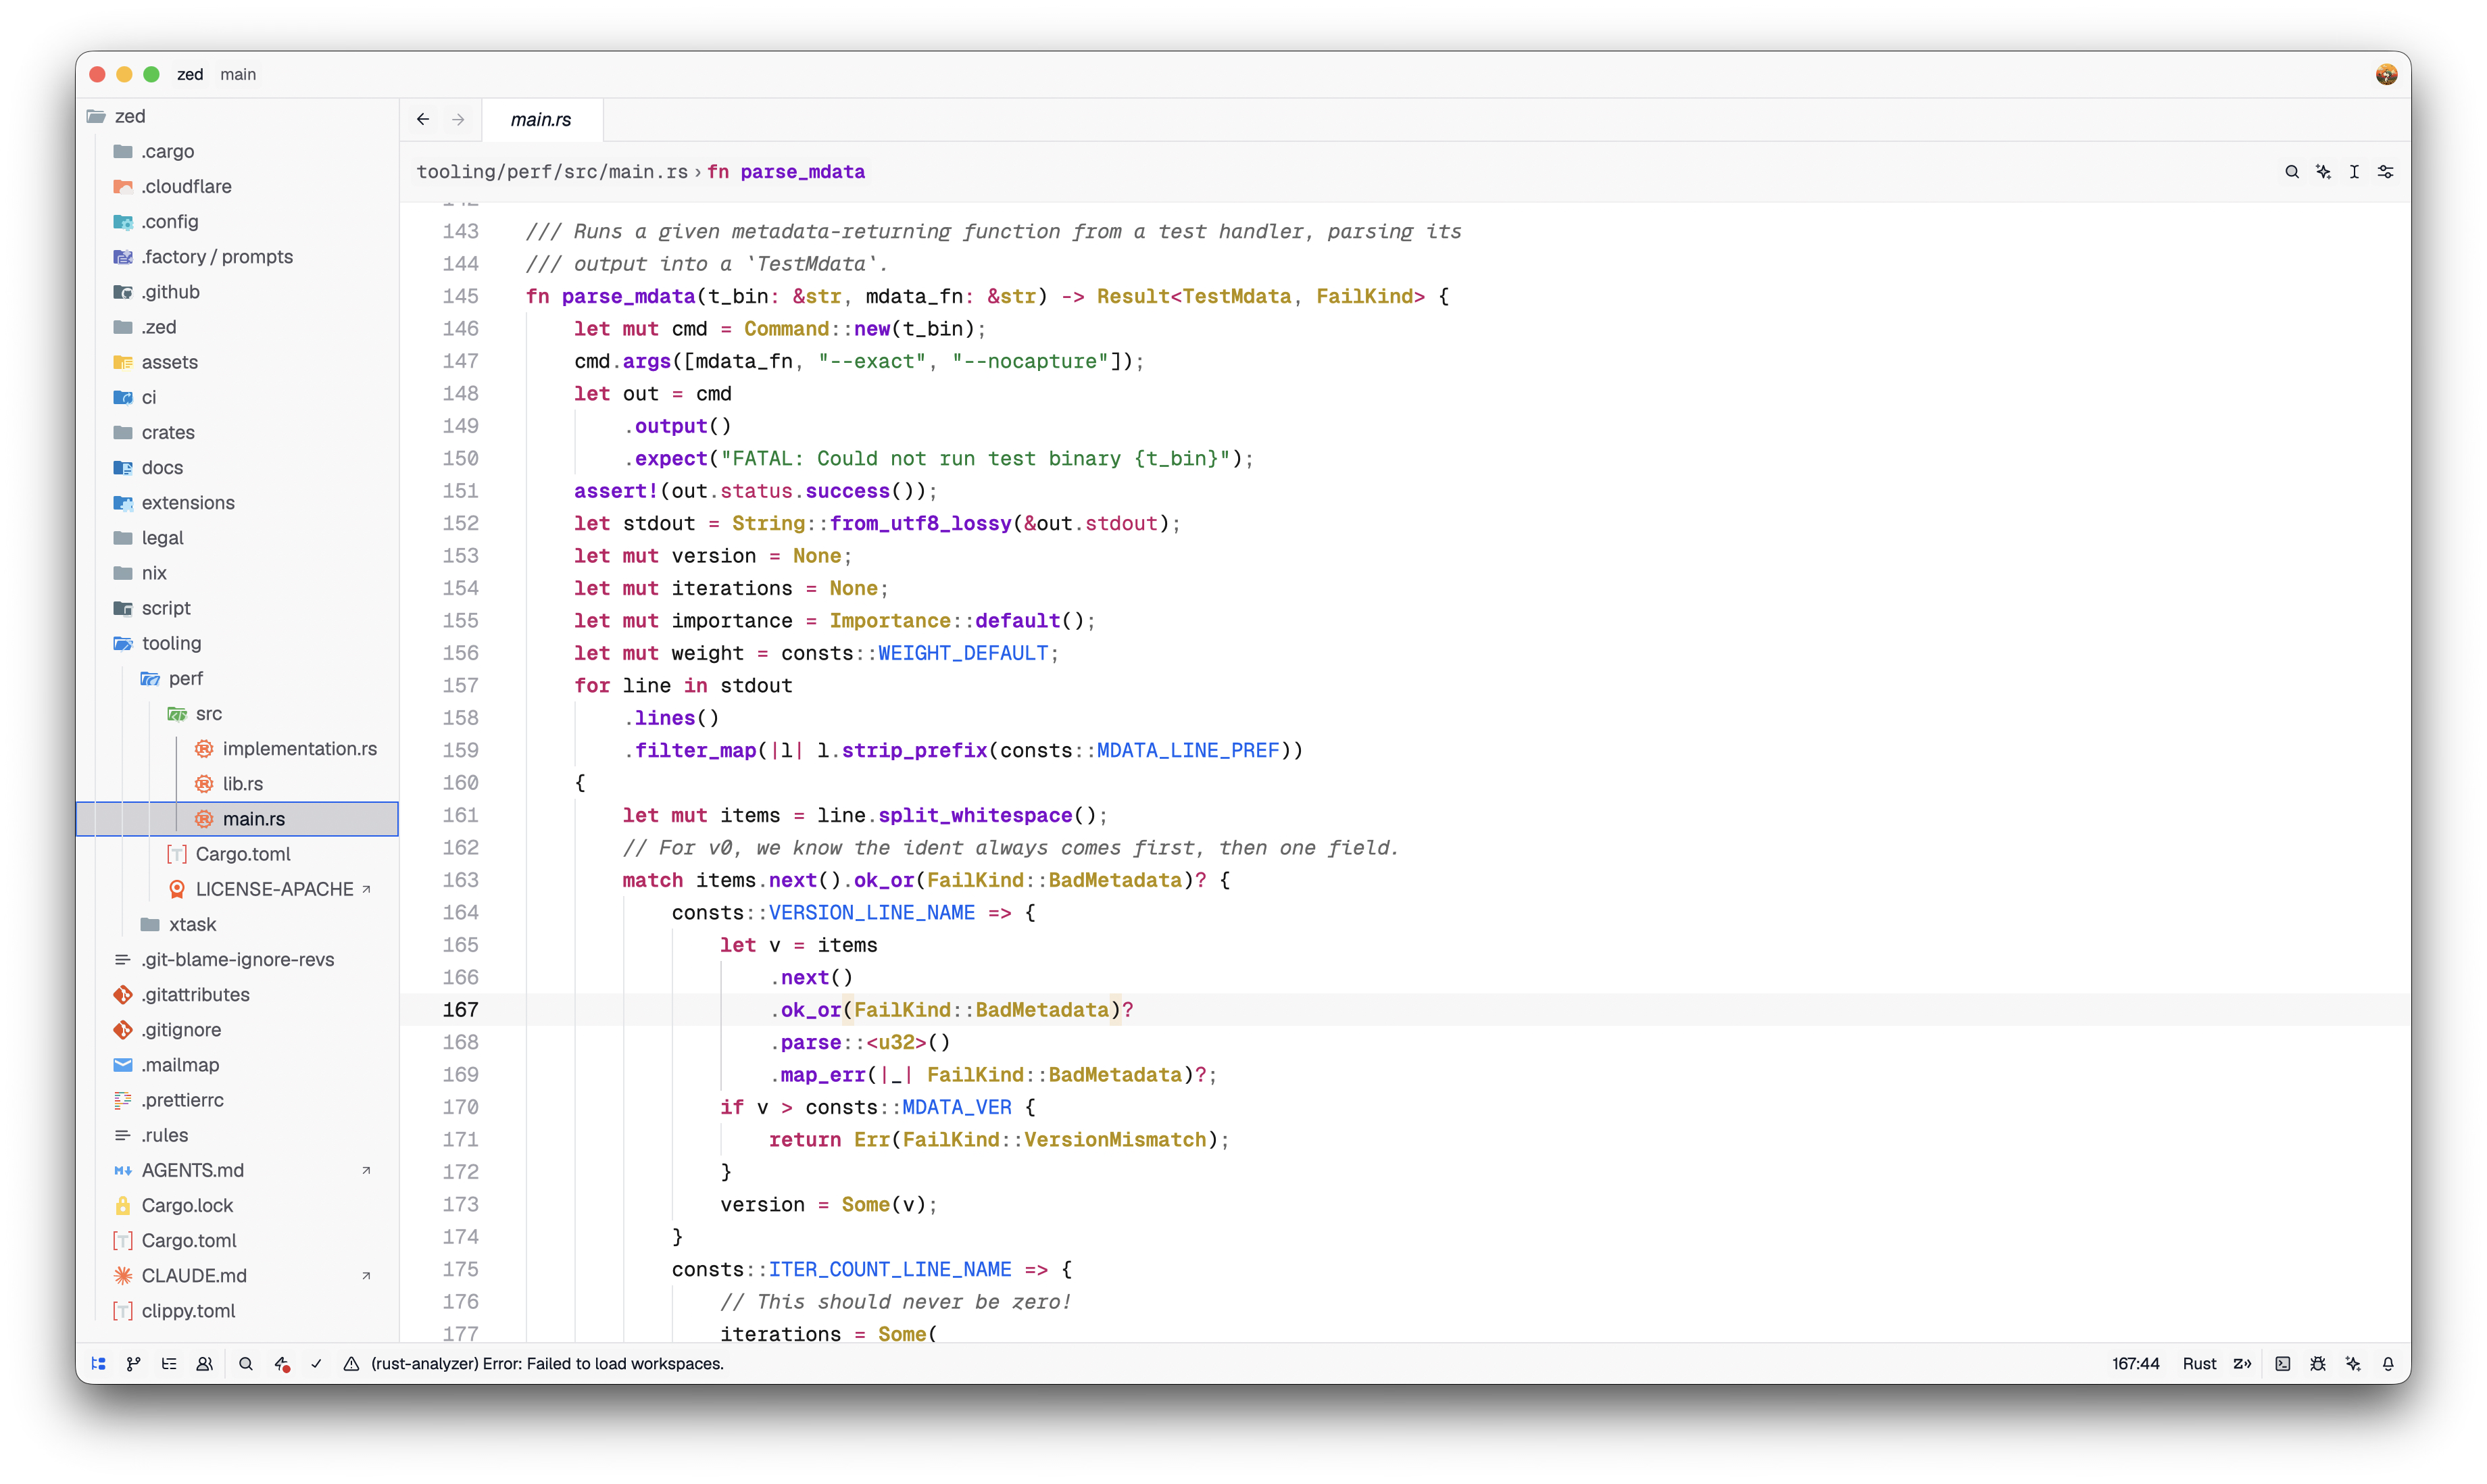Open the debugger bug icon
The height and width of the screenshot is (1484, 2487).
(2317, 1363)
